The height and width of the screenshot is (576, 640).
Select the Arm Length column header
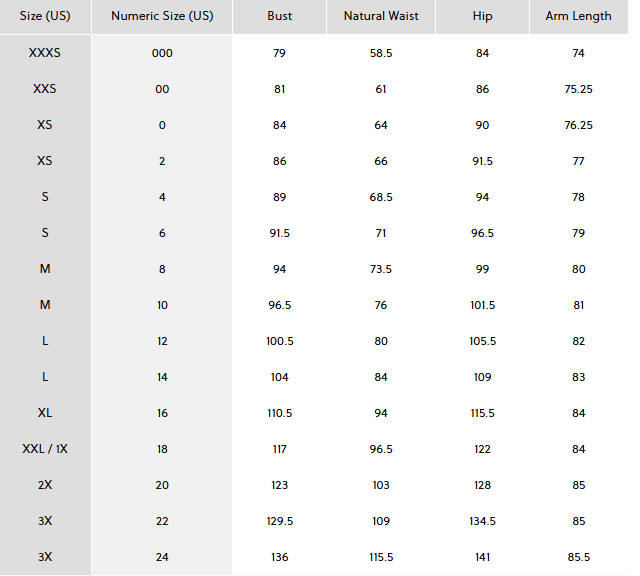[578, 16]
